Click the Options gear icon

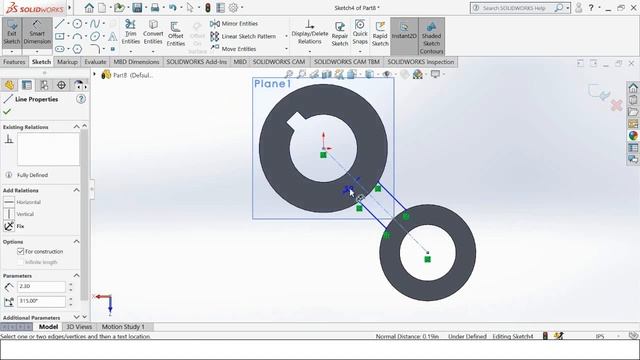[x=233, y=8]
